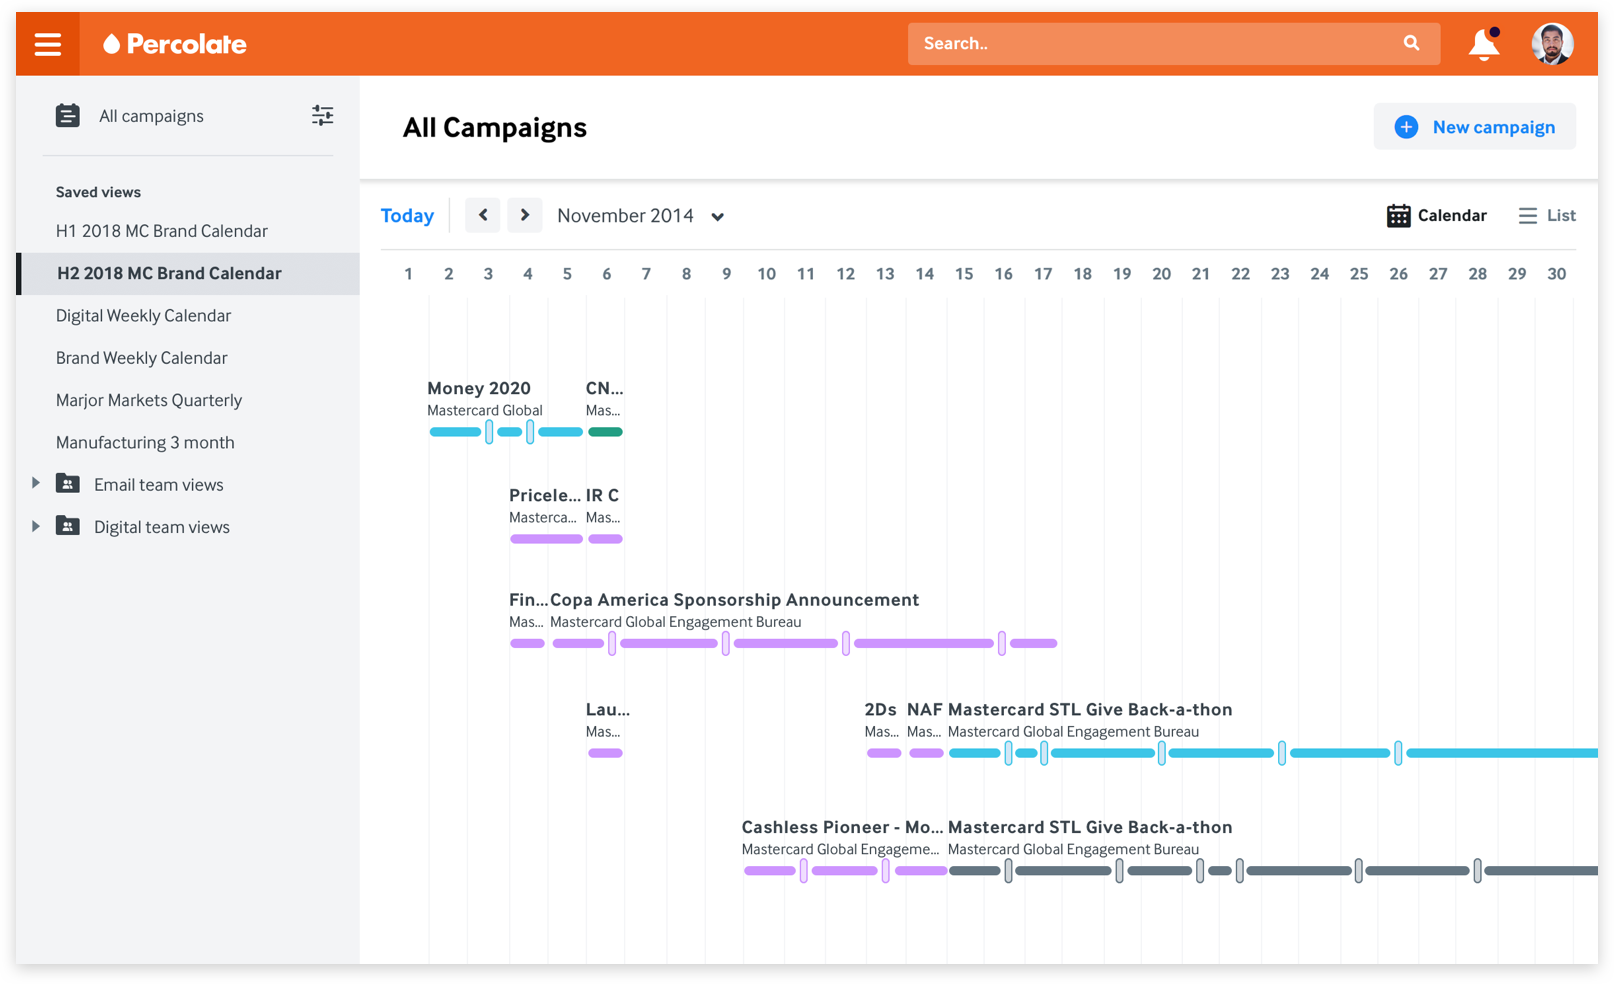Open the hamburger navigation menu
Viewport: 1614px width, 984px height.
pyautogui.click(x=48, y=44)
